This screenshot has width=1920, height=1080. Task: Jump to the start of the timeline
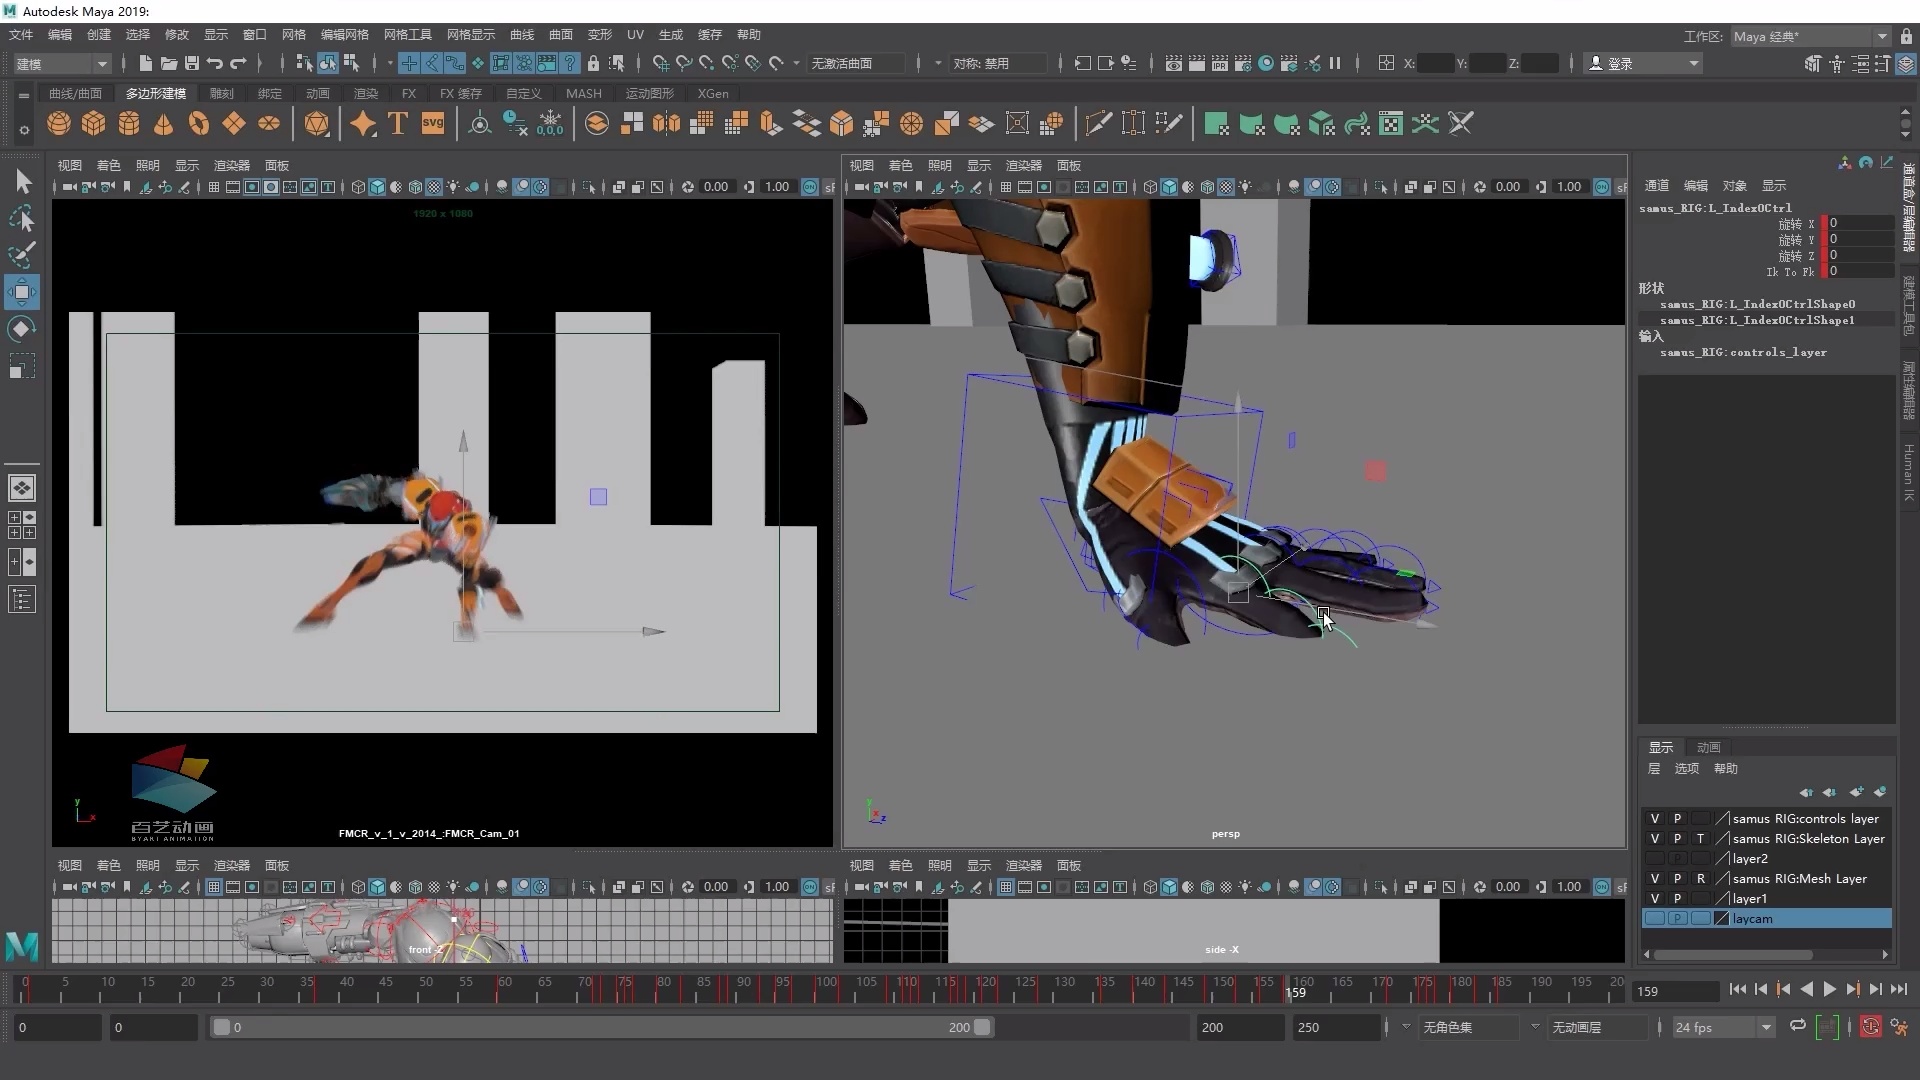(x=1739, y=989)
